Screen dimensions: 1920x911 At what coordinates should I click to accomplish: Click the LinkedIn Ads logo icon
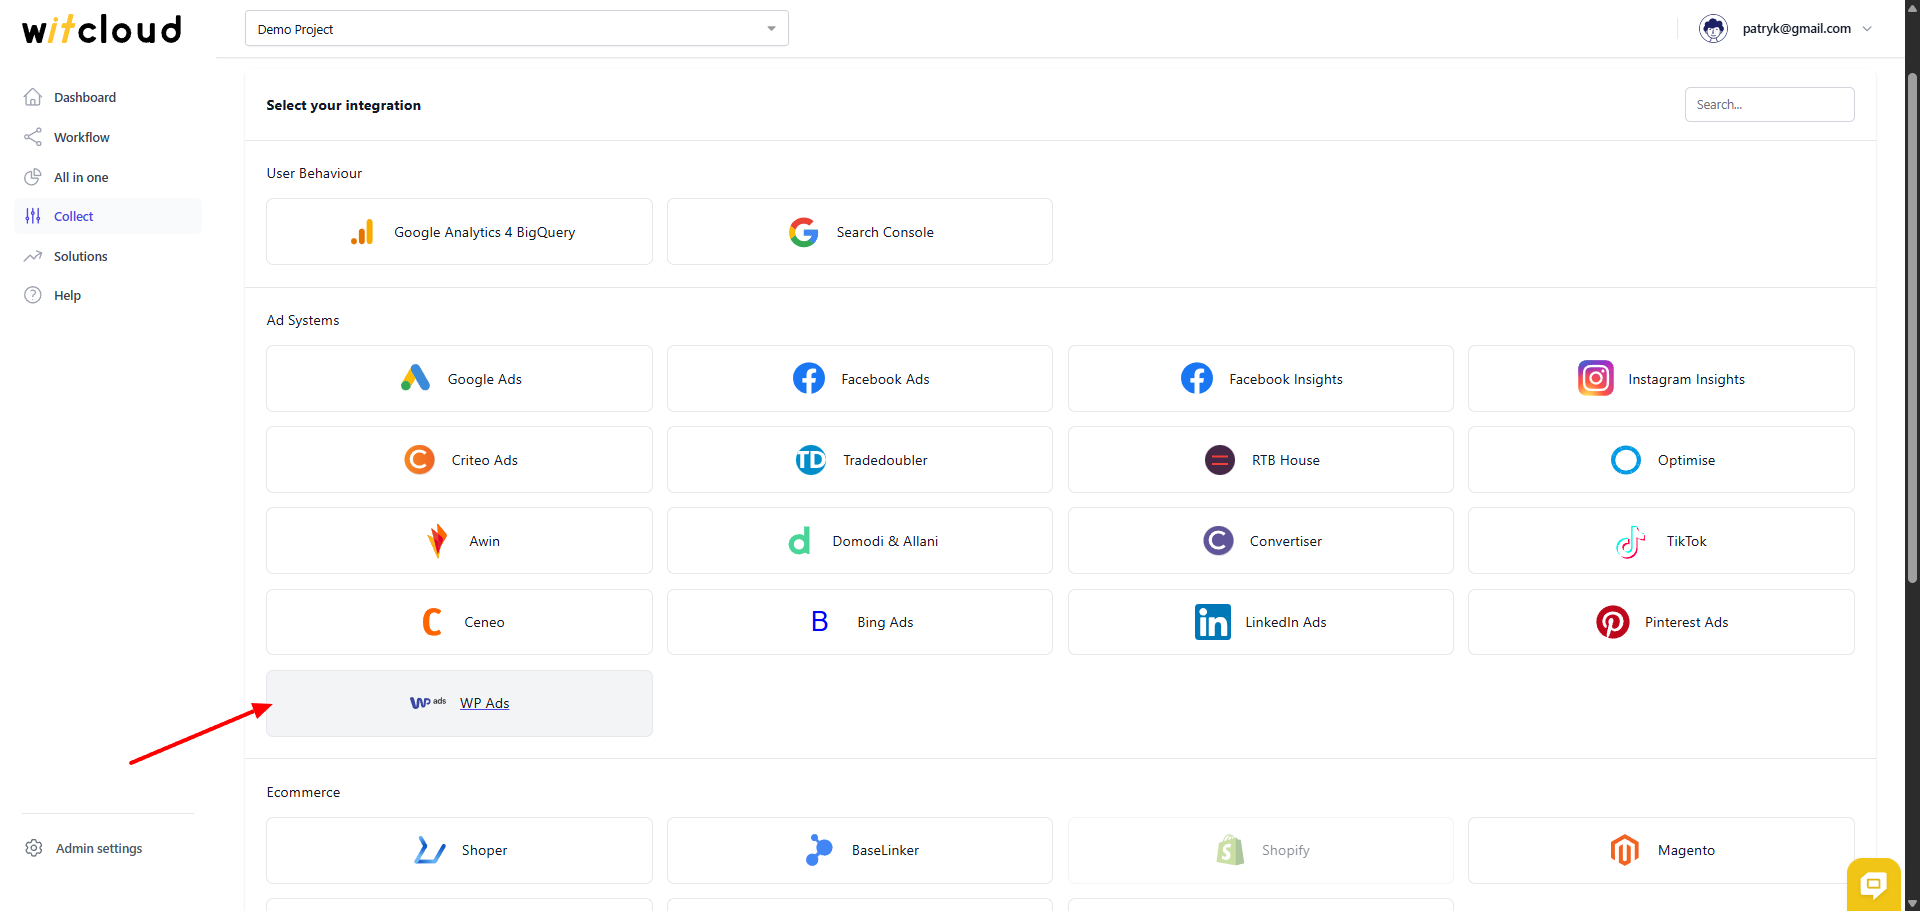(x=1213, y=622)
